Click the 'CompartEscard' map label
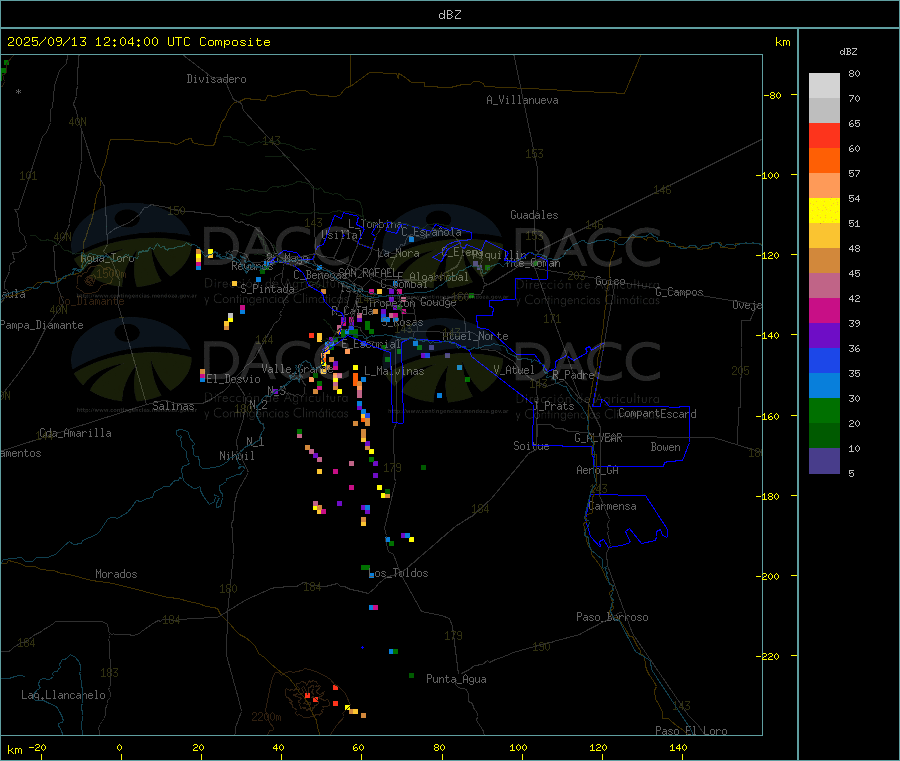This screenshot has width=900, height=761. (657, 413)
